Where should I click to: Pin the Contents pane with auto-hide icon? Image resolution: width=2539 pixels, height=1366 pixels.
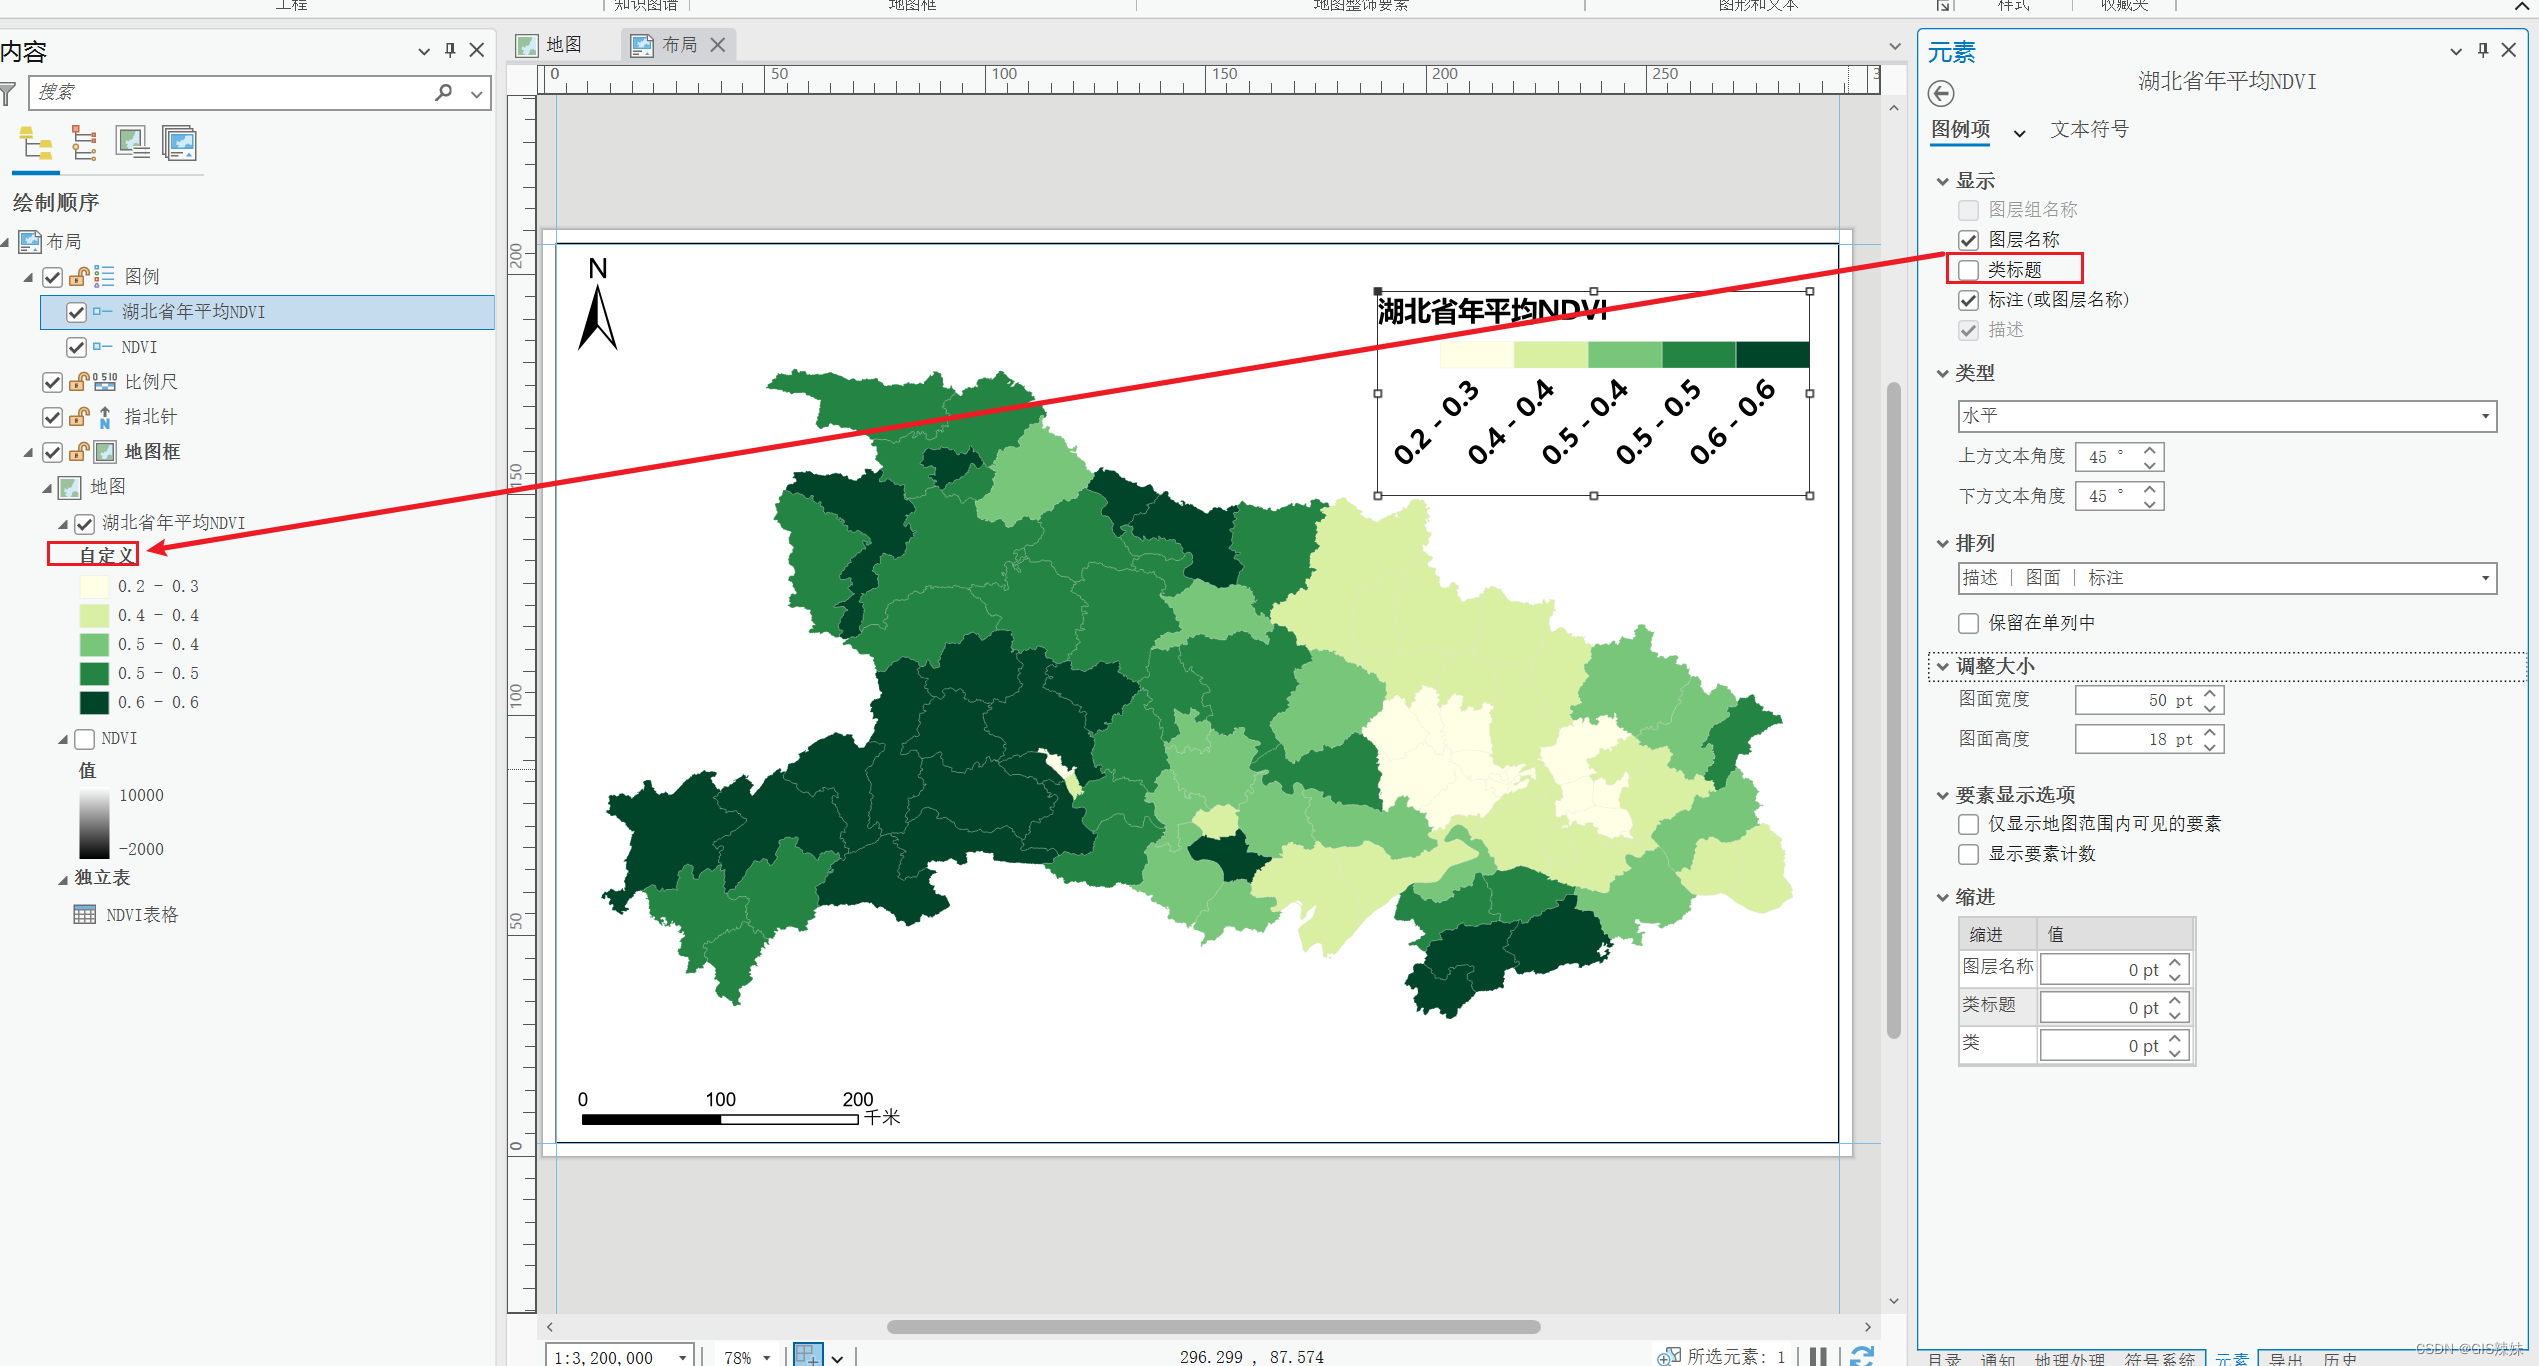[450, 50]
